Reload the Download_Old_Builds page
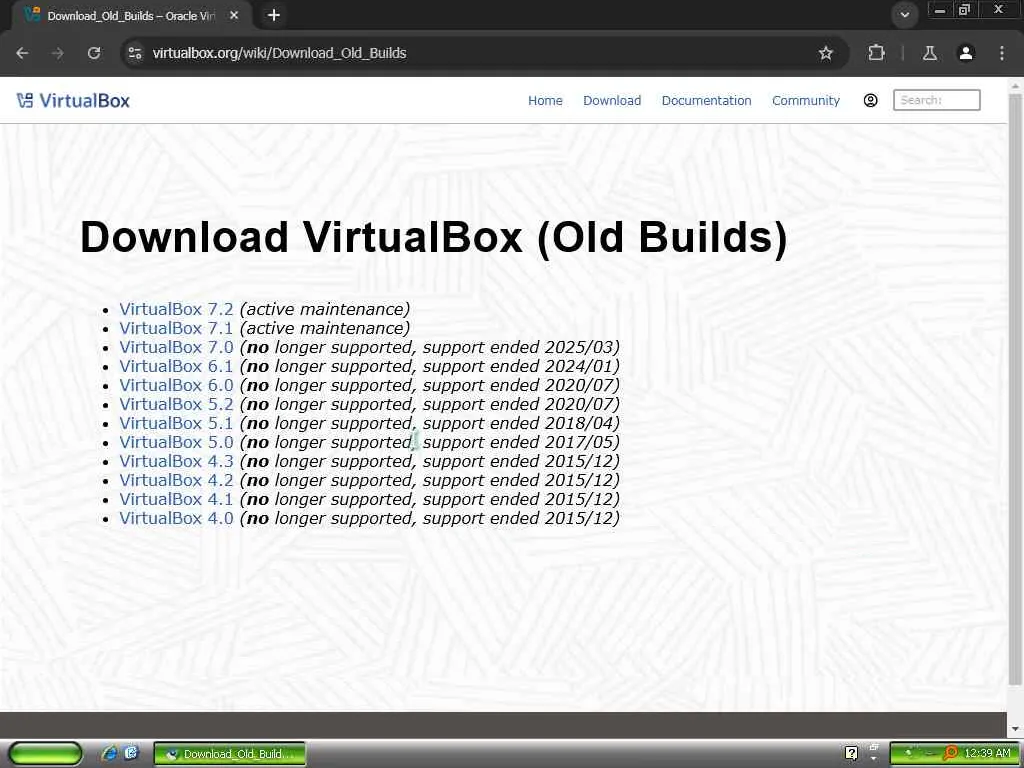Image resolution: width=1024 pixels, height=768 pixels. (94, 53)
